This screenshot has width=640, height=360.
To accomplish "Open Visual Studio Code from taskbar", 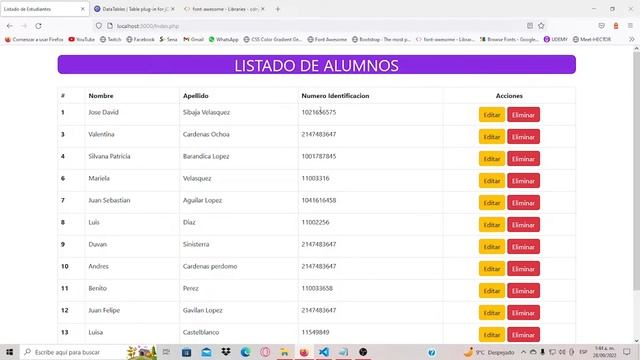I will [x=324, y=352].
